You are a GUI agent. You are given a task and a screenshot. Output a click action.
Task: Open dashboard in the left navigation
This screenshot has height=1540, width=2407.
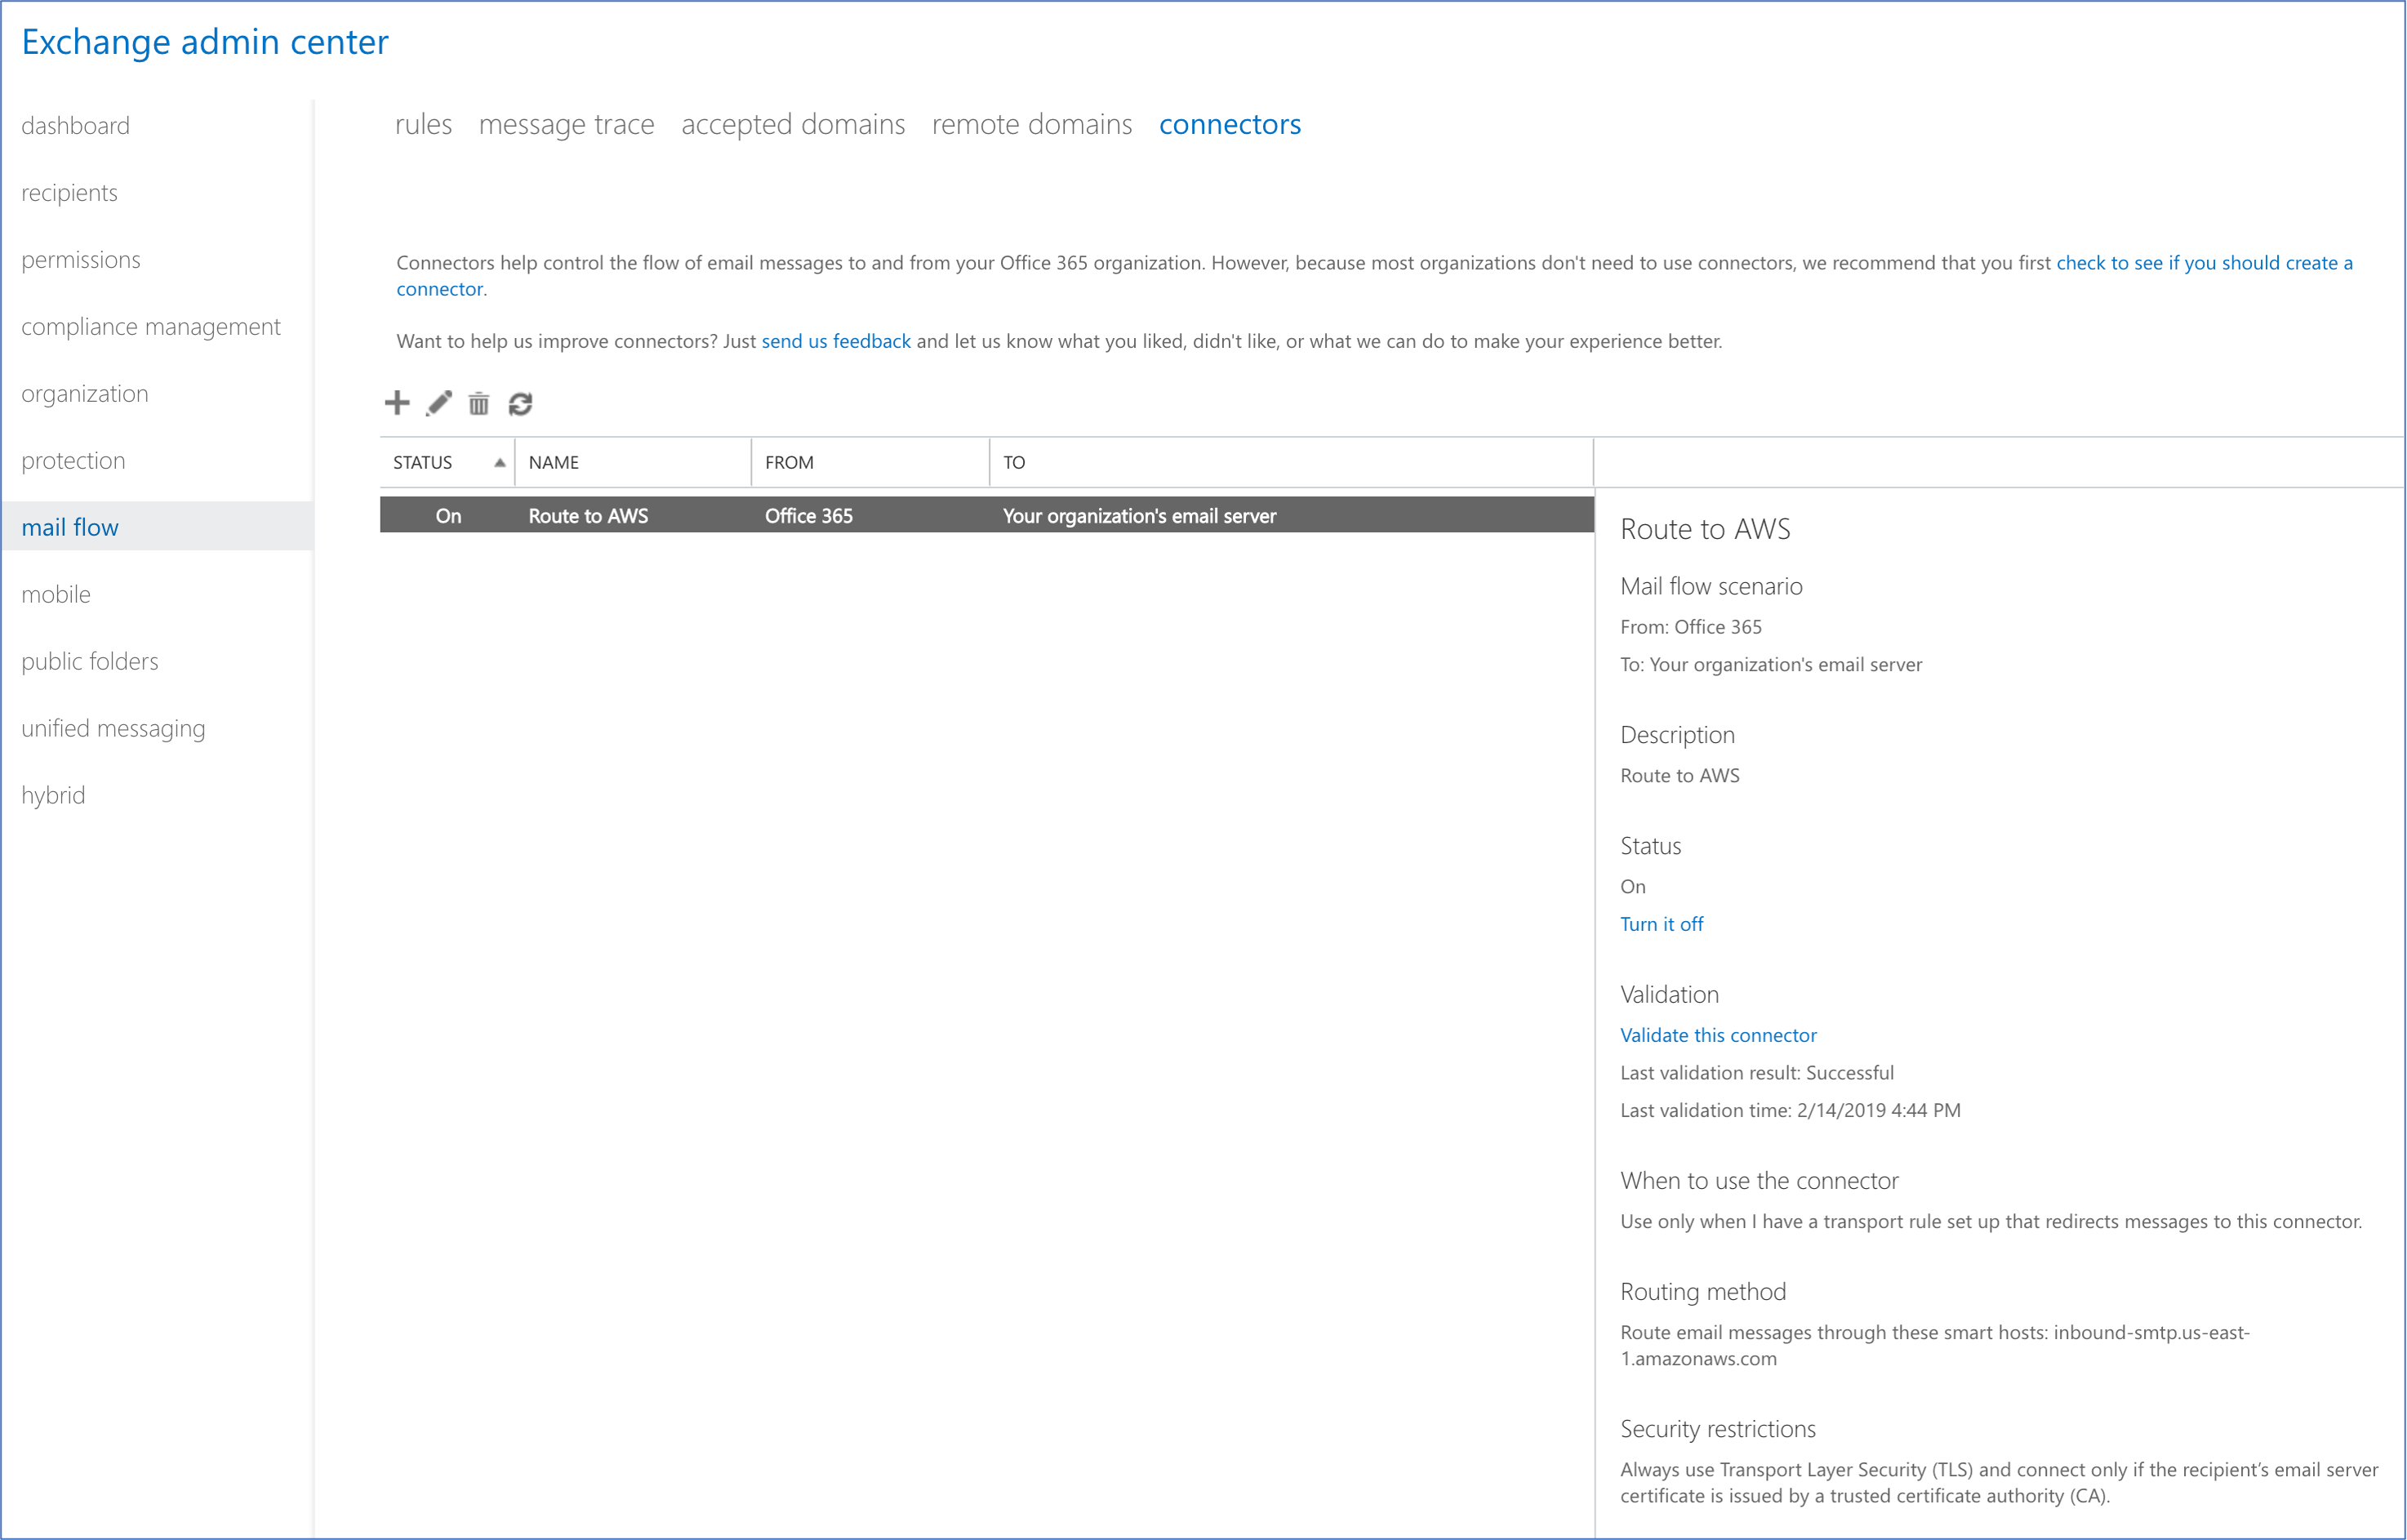(76, 126)
